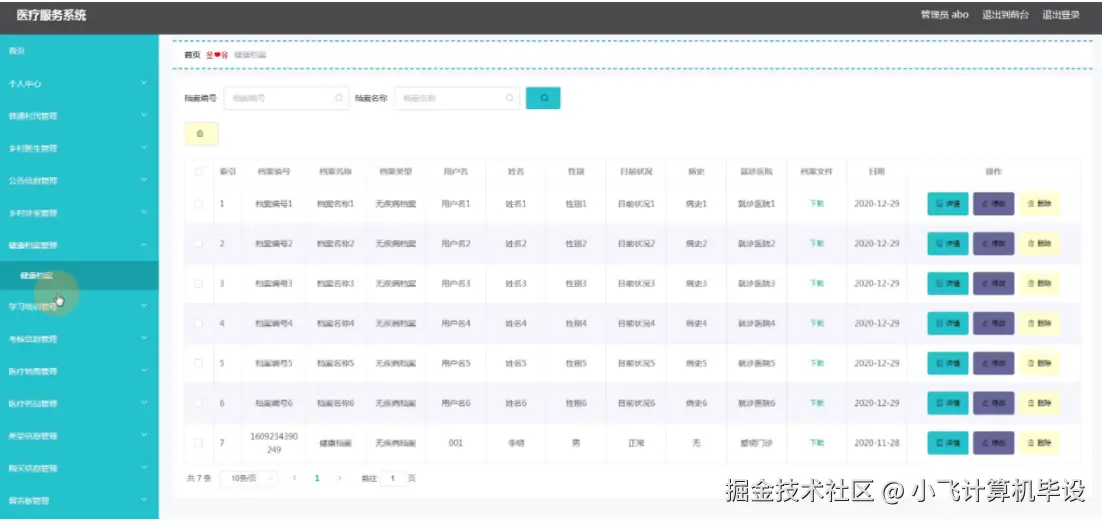Viewport: 1102px width, 521px height.
Task: Expand 医疗药品管理 chevron in sidebar
Action: click(144, 403)
